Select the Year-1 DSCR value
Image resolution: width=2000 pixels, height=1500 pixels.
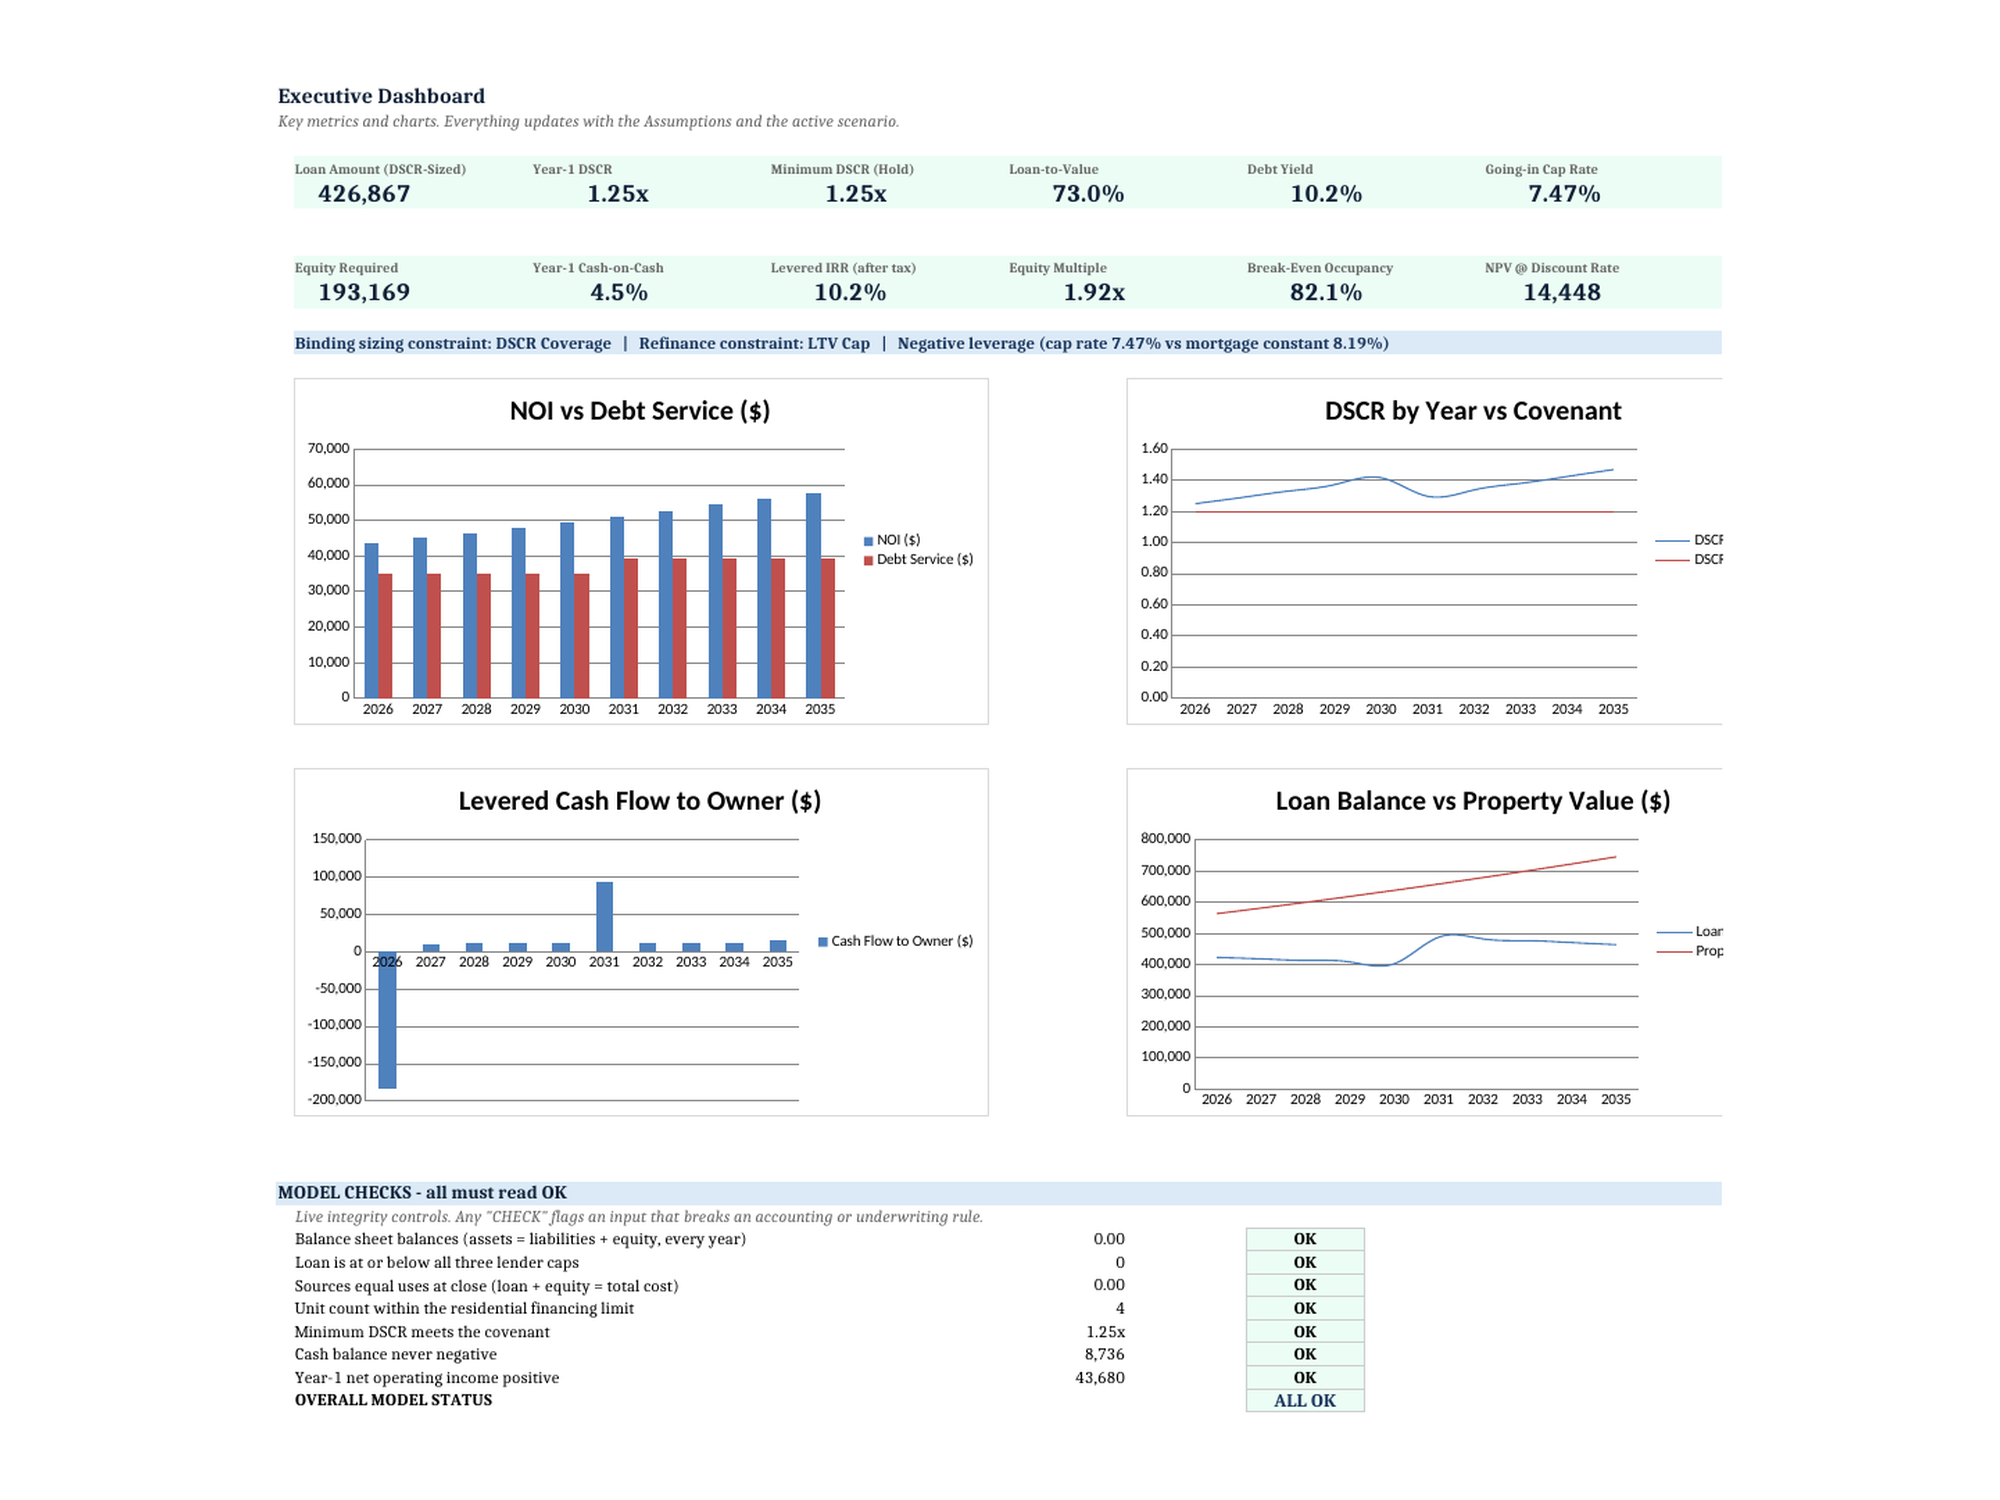click(x=617, y=194)
